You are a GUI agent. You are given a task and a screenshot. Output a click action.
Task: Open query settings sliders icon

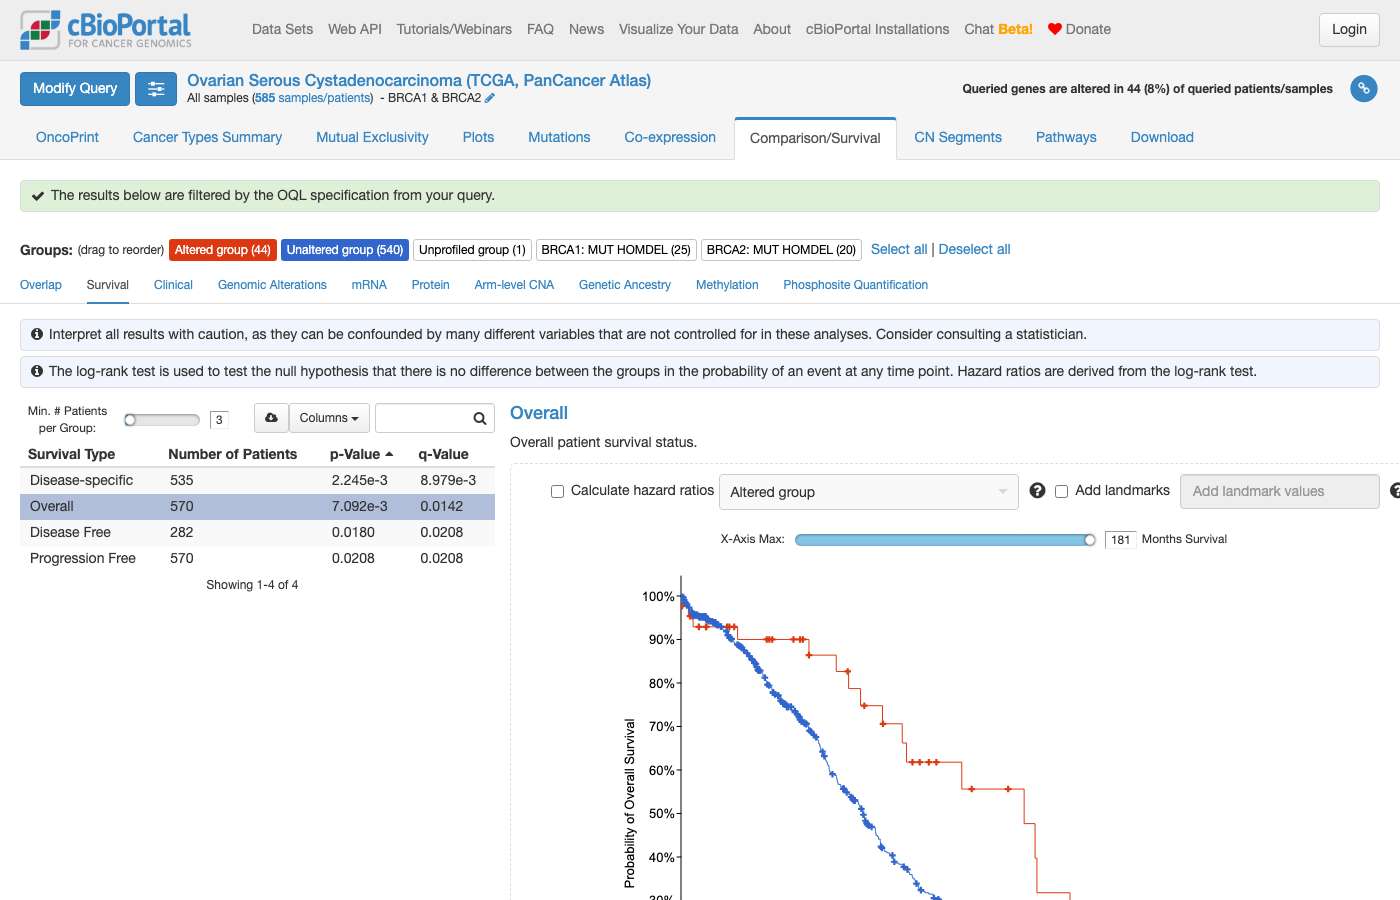156,89
